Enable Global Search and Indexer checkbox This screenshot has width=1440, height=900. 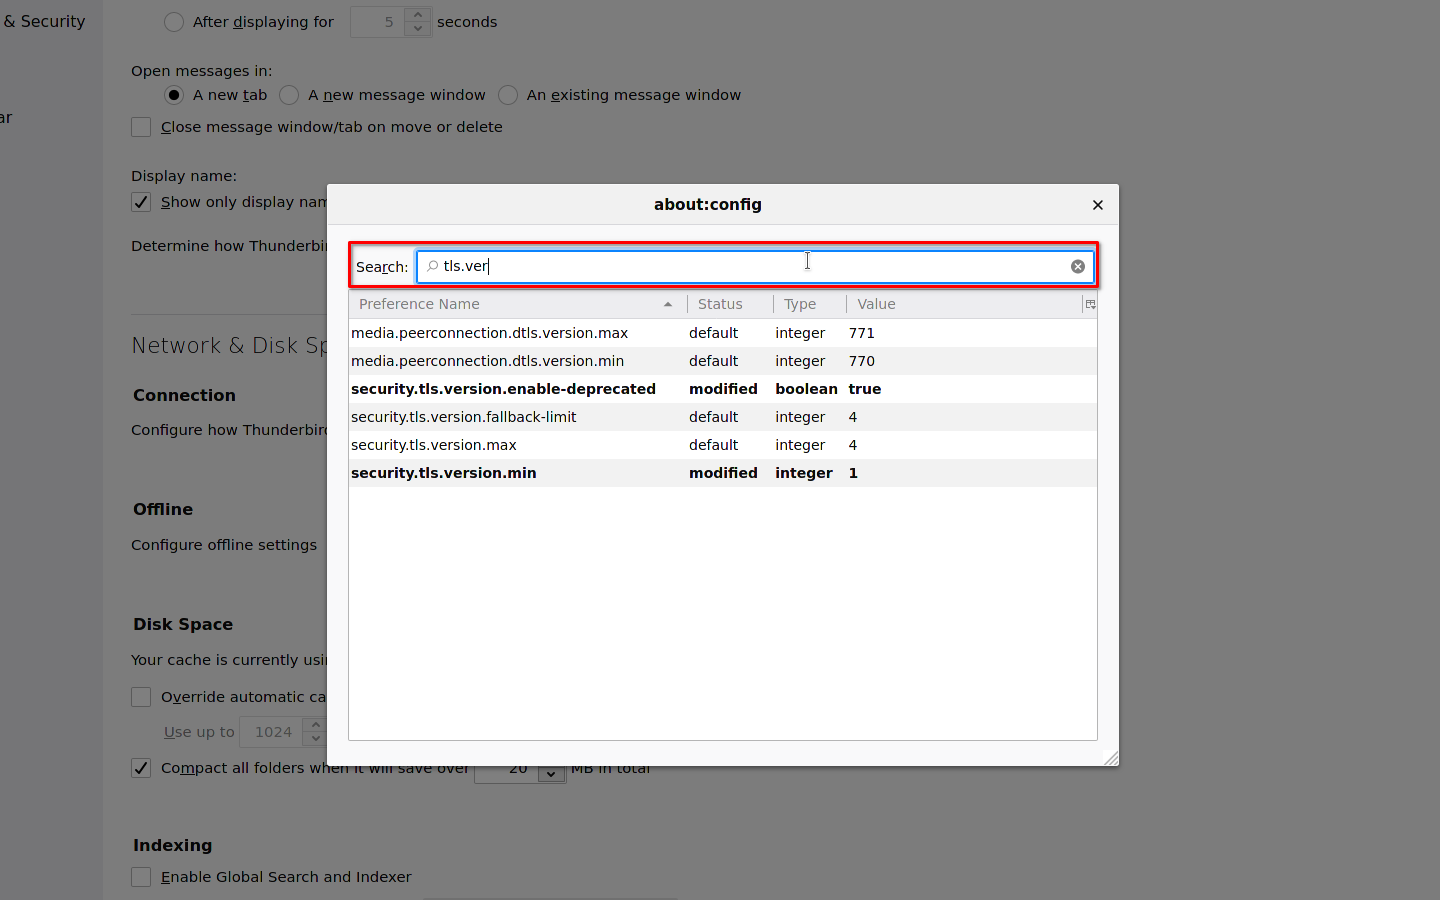point(141,877)
